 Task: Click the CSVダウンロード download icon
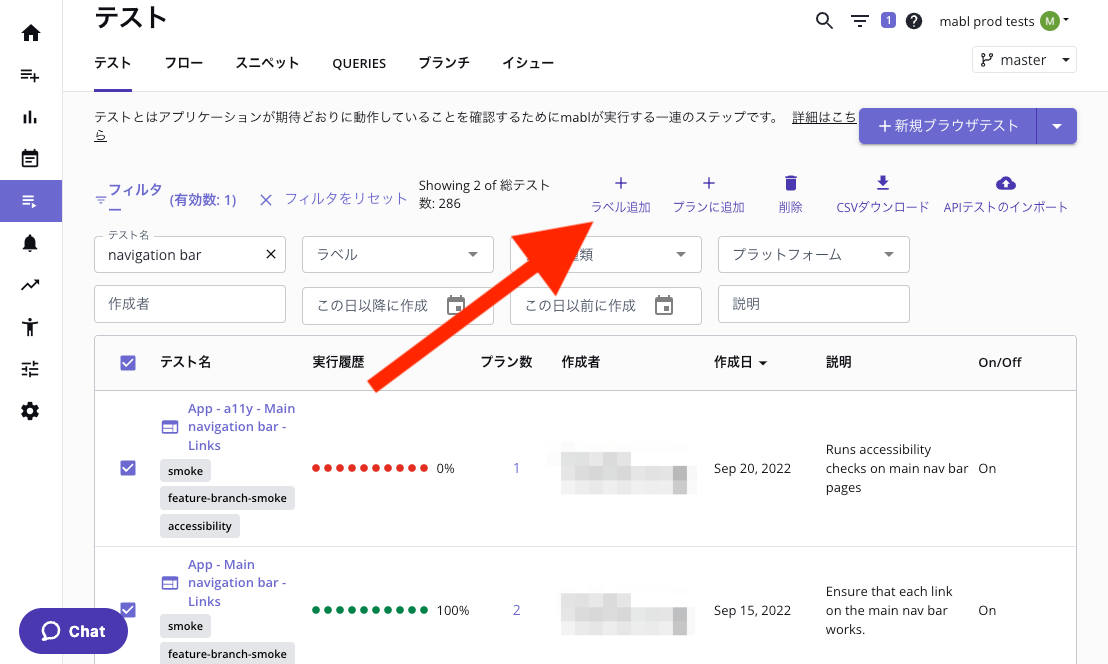click(883, 184)
